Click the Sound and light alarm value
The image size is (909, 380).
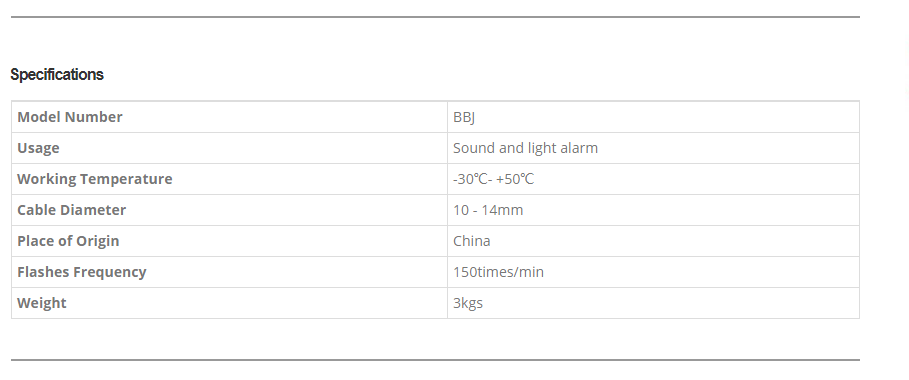click(x=525, y=148)
